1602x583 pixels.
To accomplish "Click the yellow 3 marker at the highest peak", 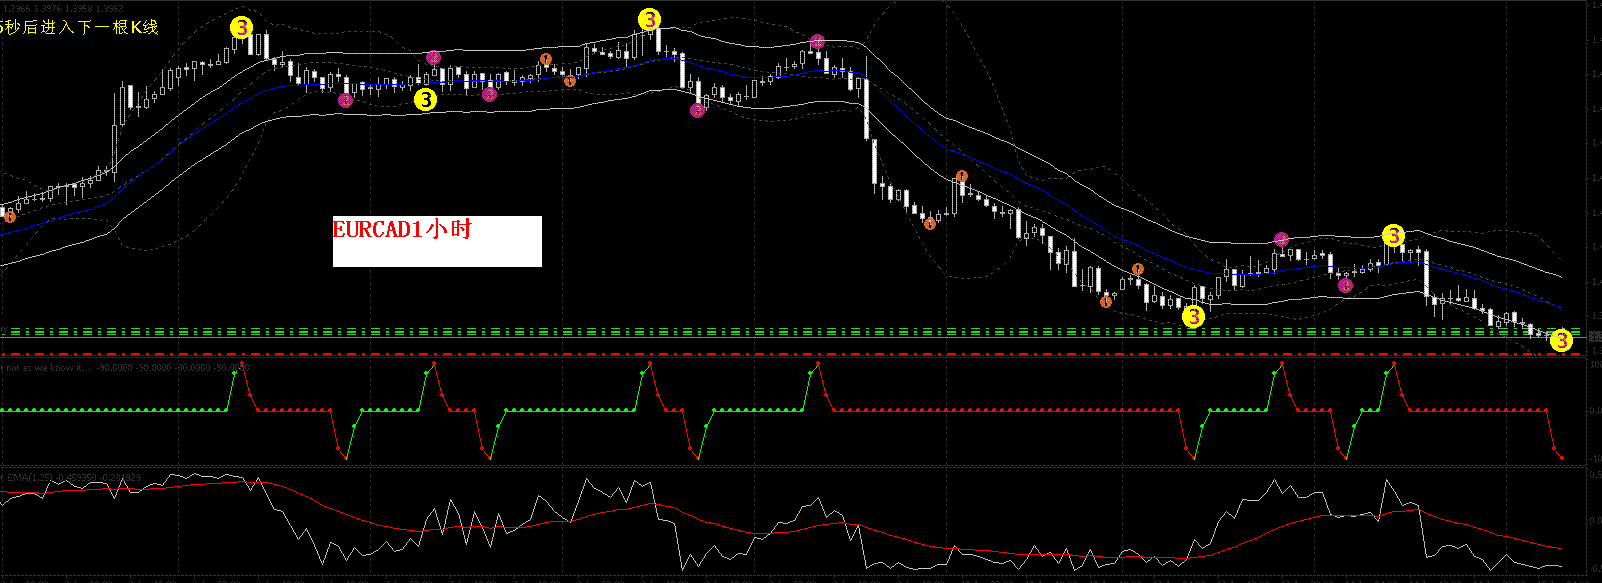I will point(650,19).
